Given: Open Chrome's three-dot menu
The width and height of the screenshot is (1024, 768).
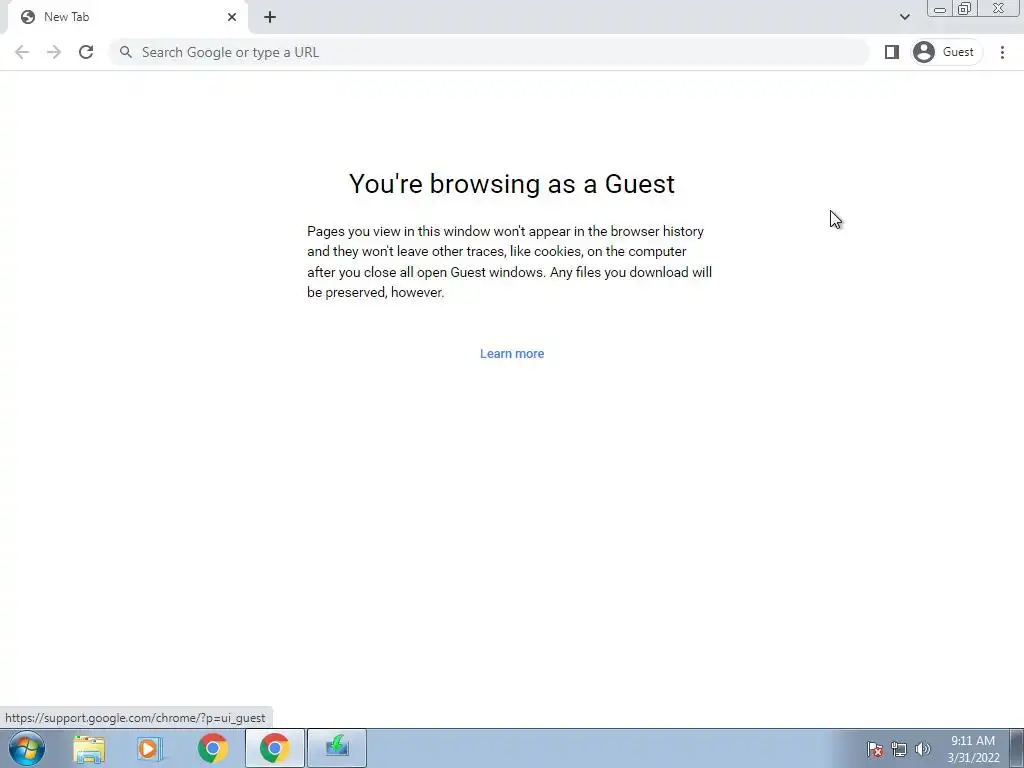Looking at the screenshot, I should pyautogui.click(x=1002, y=52).
